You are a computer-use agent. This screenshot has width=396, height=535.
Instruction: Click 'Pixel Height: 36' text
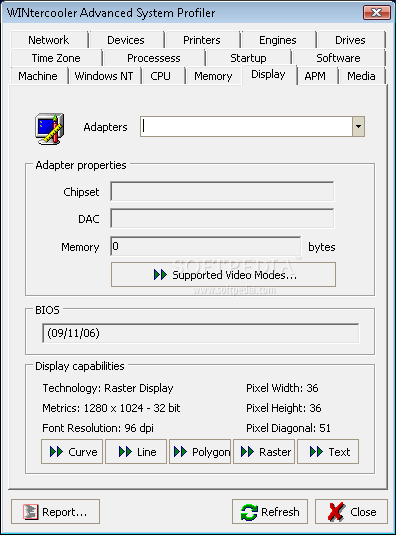(283, 408)
